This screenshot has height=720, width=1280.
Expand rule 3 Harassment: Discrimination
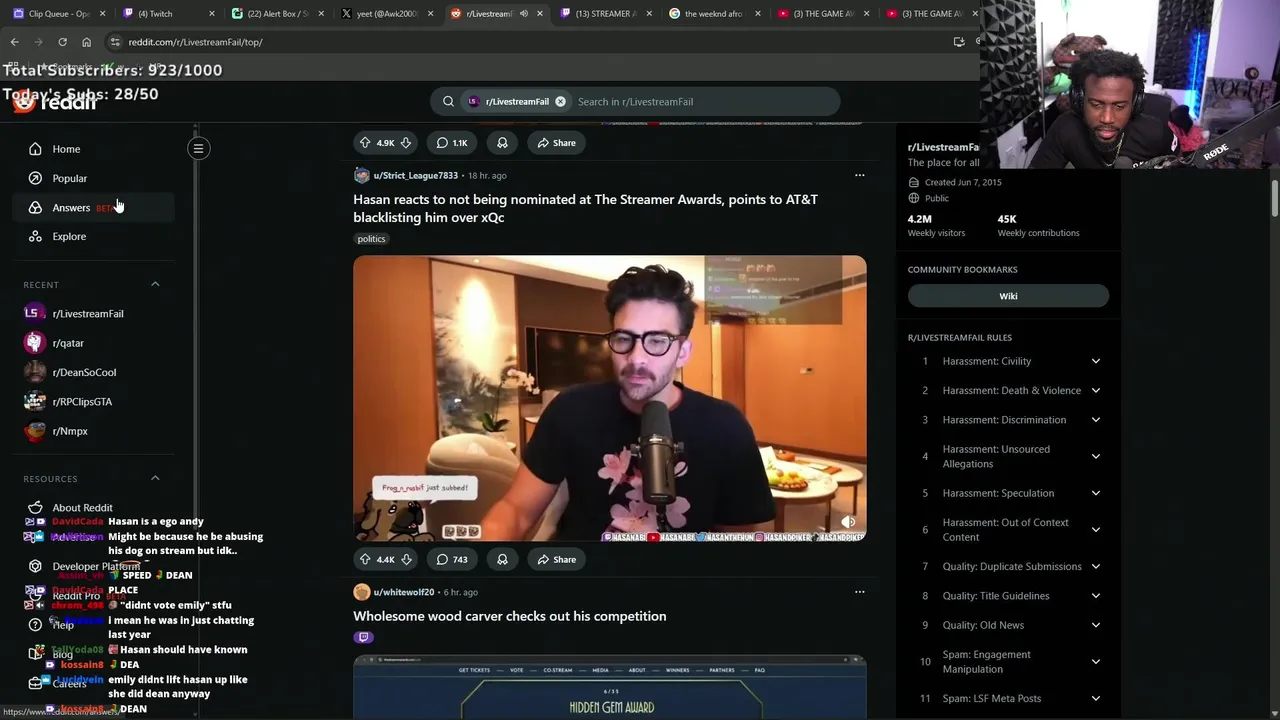(1095, 420)
